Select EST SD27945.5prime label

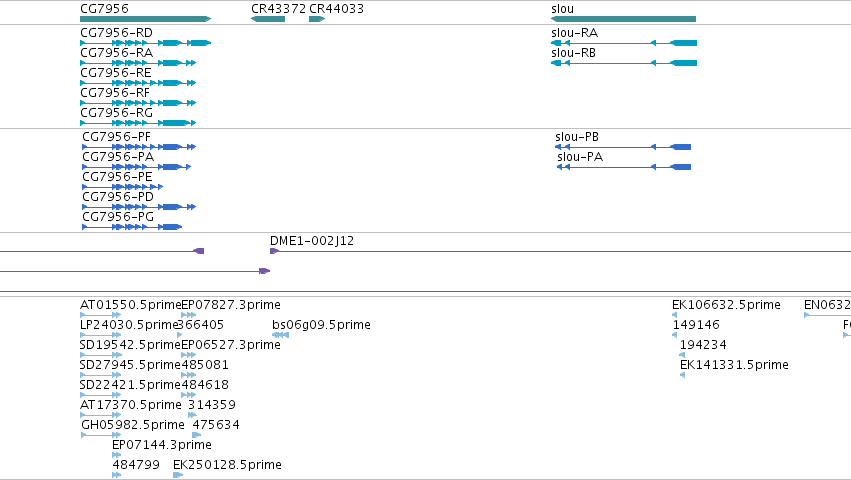click(x=130, y=365)
